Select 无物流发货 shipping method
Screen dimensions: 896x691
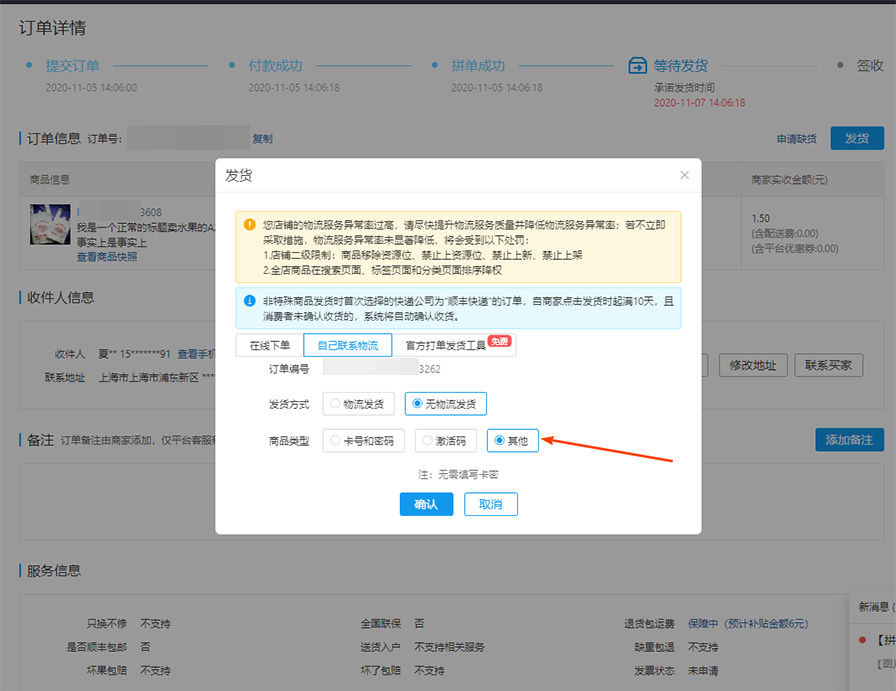pos(445,404)
